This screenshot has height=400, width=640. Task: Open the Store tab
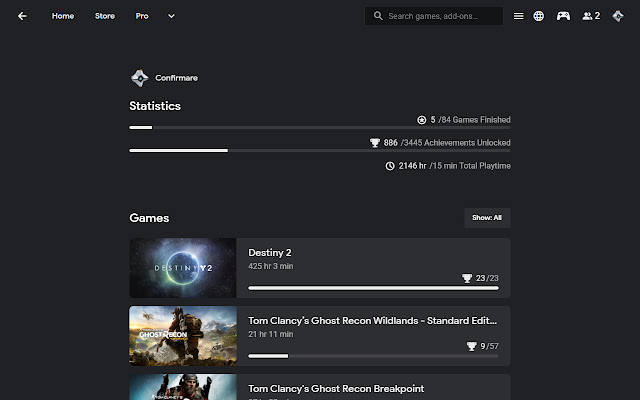(x=105, y=16)
